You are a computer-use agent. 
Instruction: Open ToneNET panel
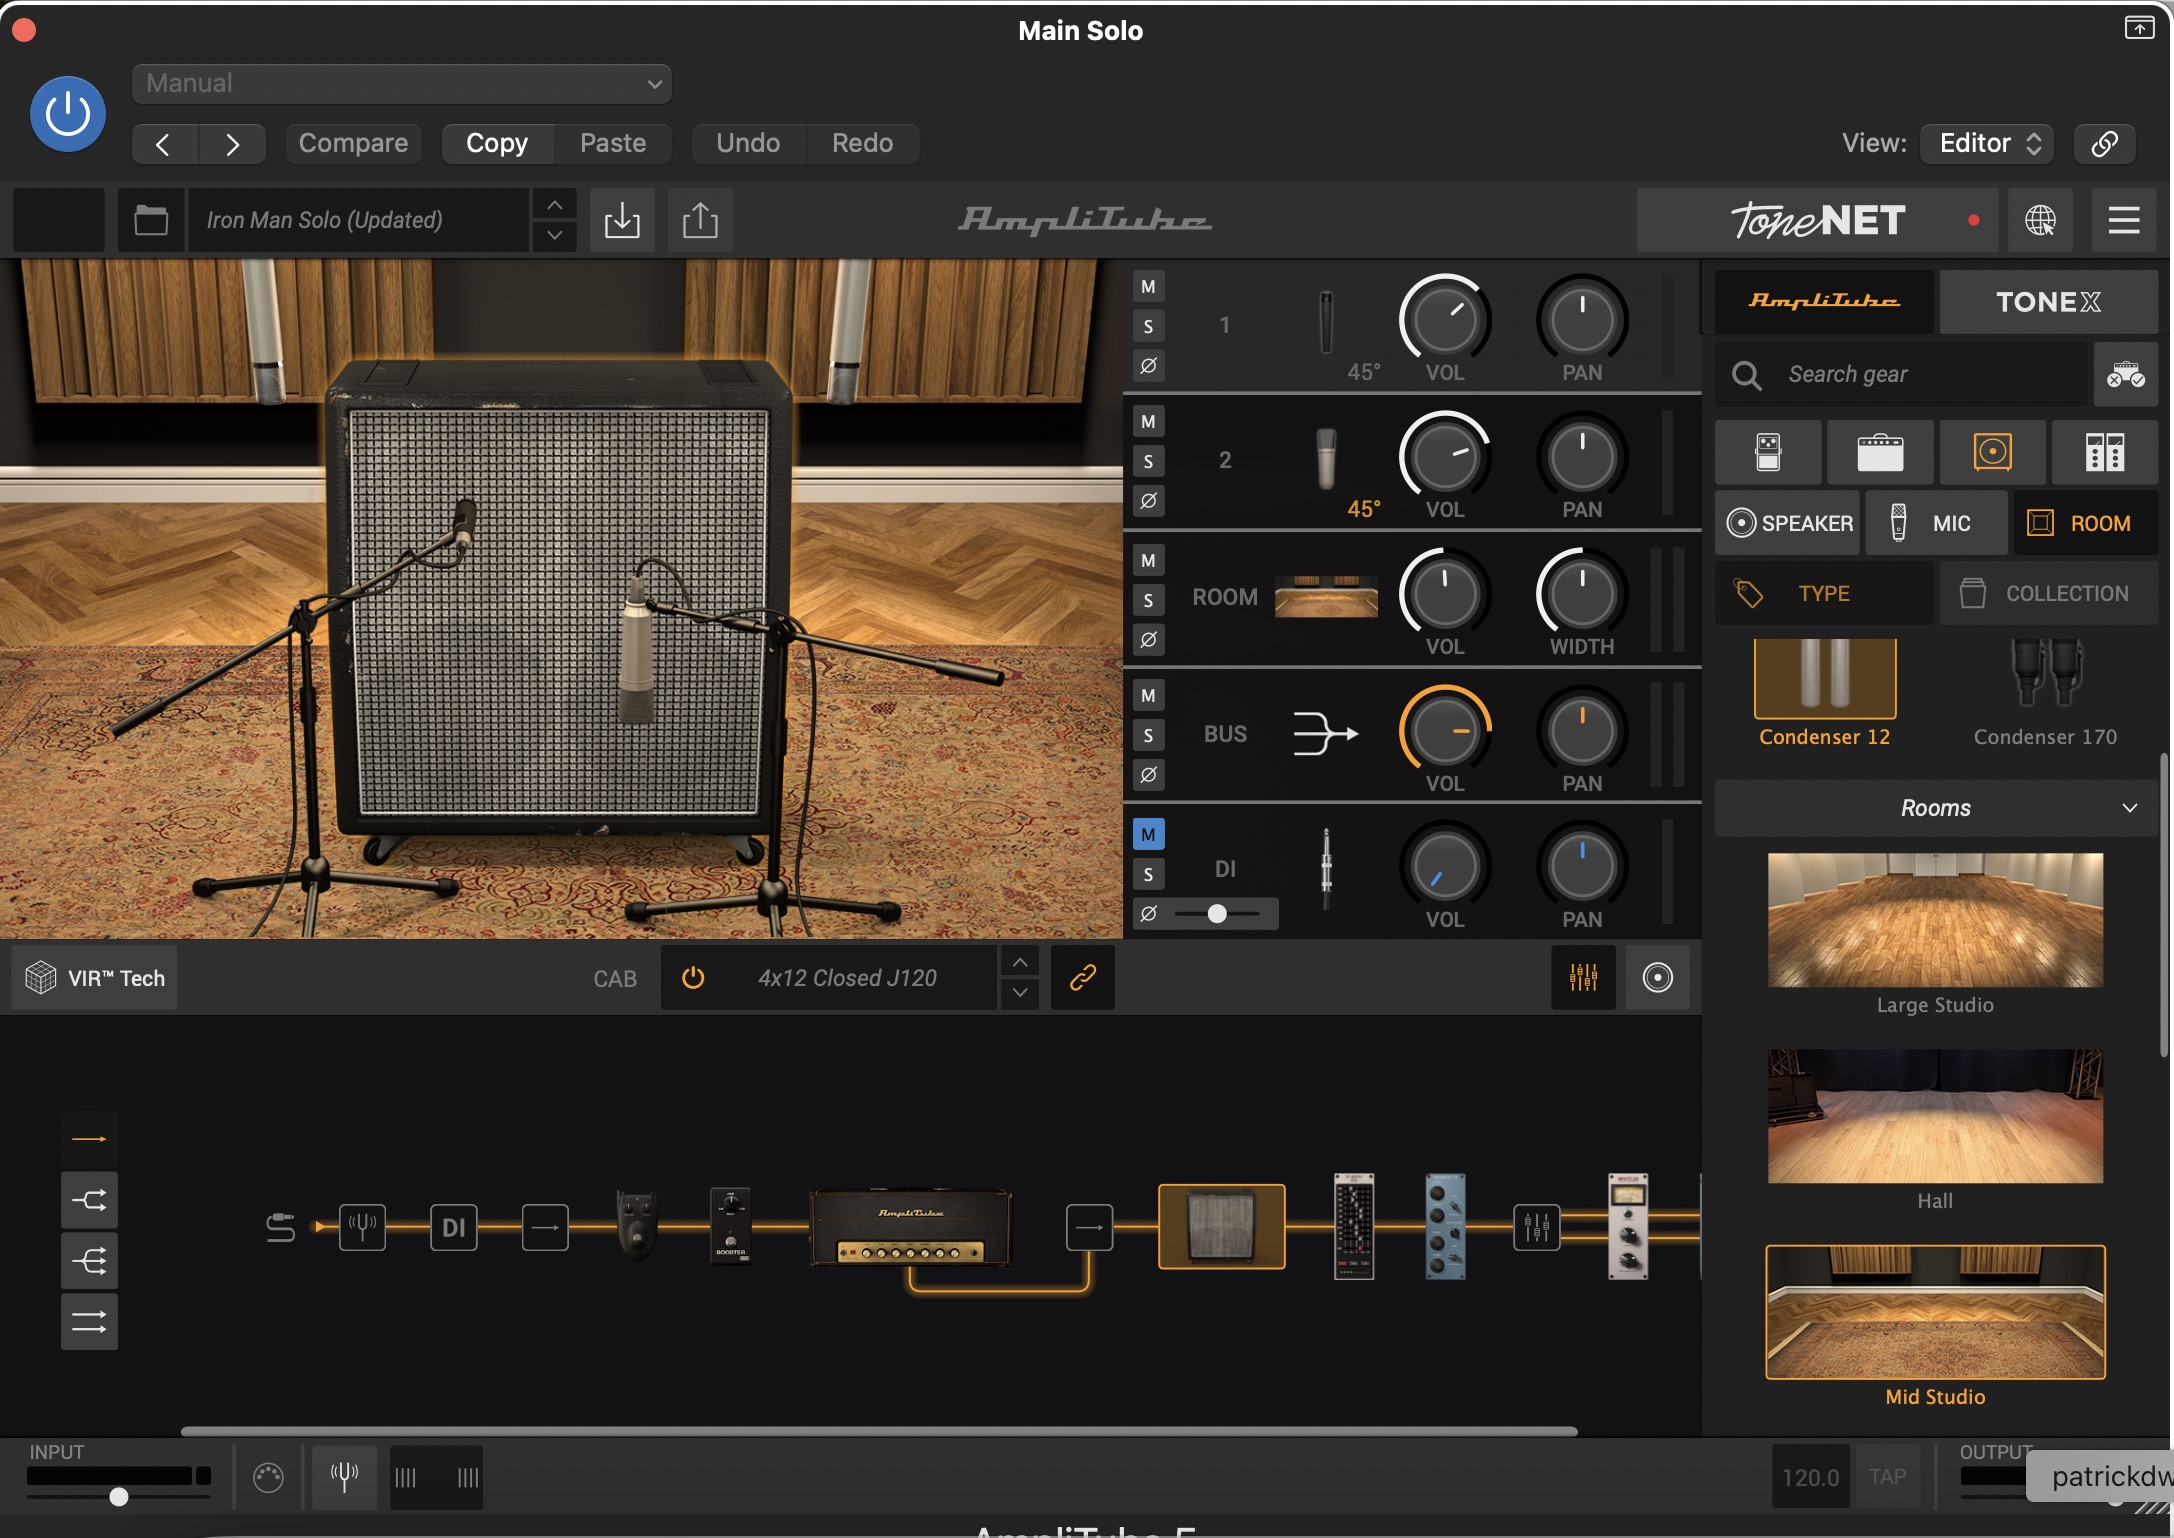(1817, 219)
